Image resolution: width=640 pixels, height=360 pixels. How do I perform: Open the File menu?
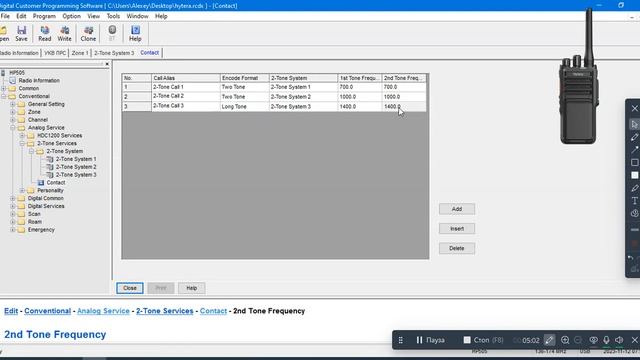coord(5,16)
